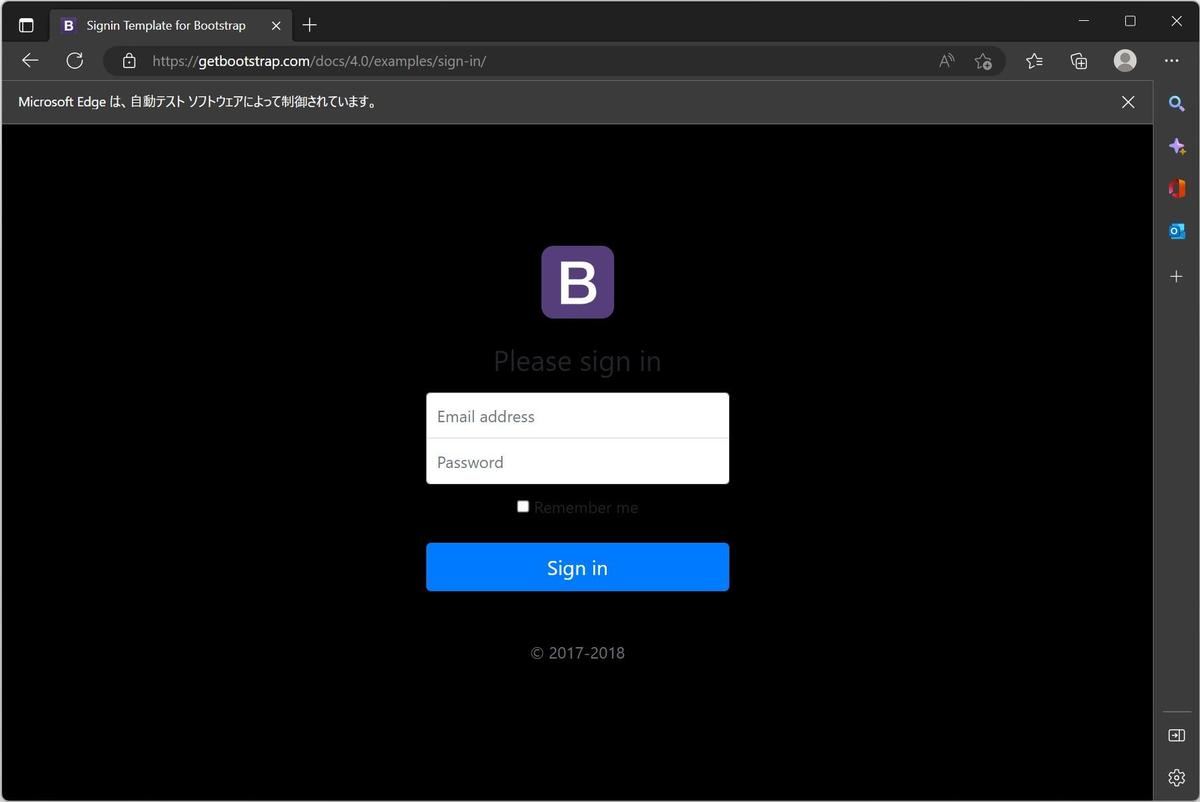Viewport: 1200px width, 802px height.
Task: Open the tab actions menu icon
Action: [26, 25]
